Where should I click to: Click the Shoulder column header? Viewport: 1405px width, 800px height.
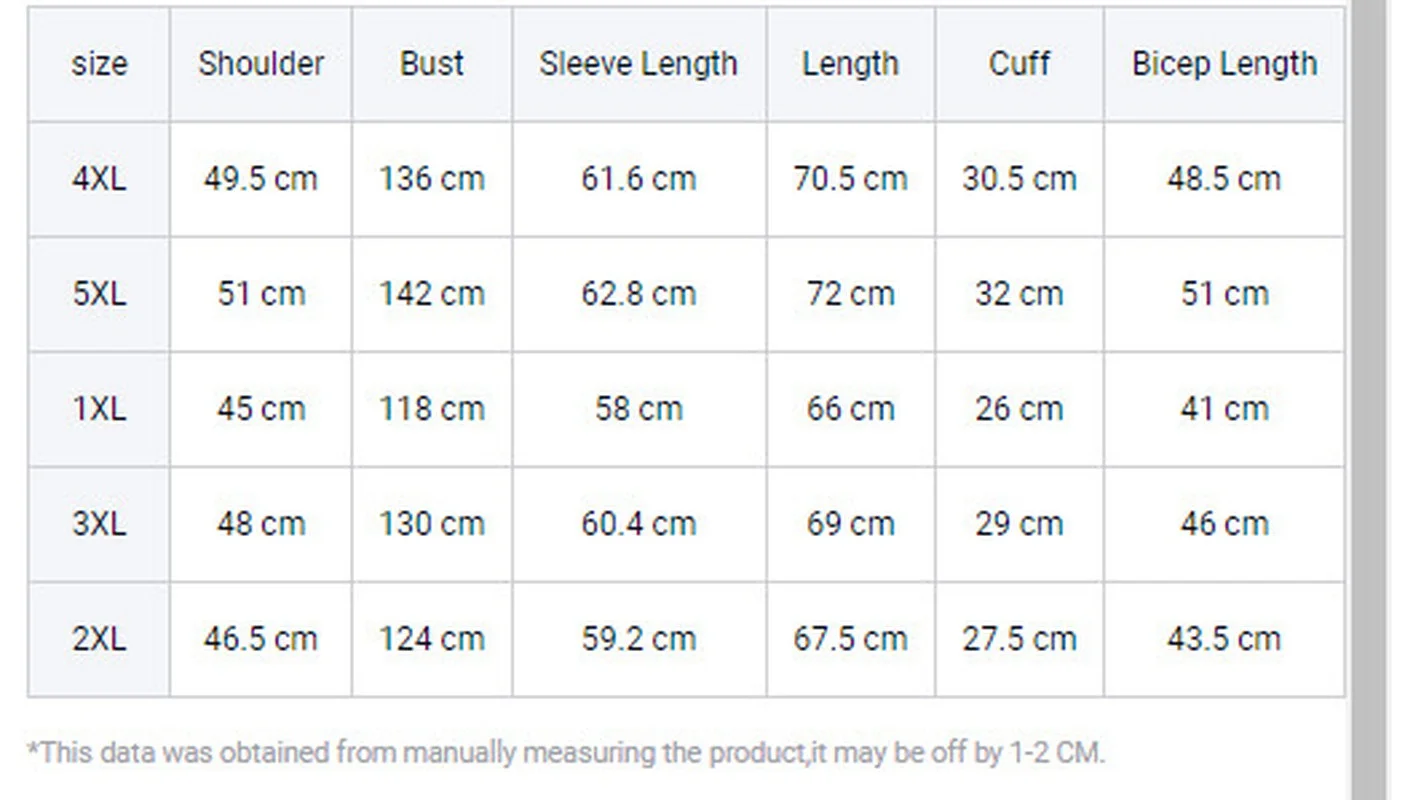(x=260, y=64)
